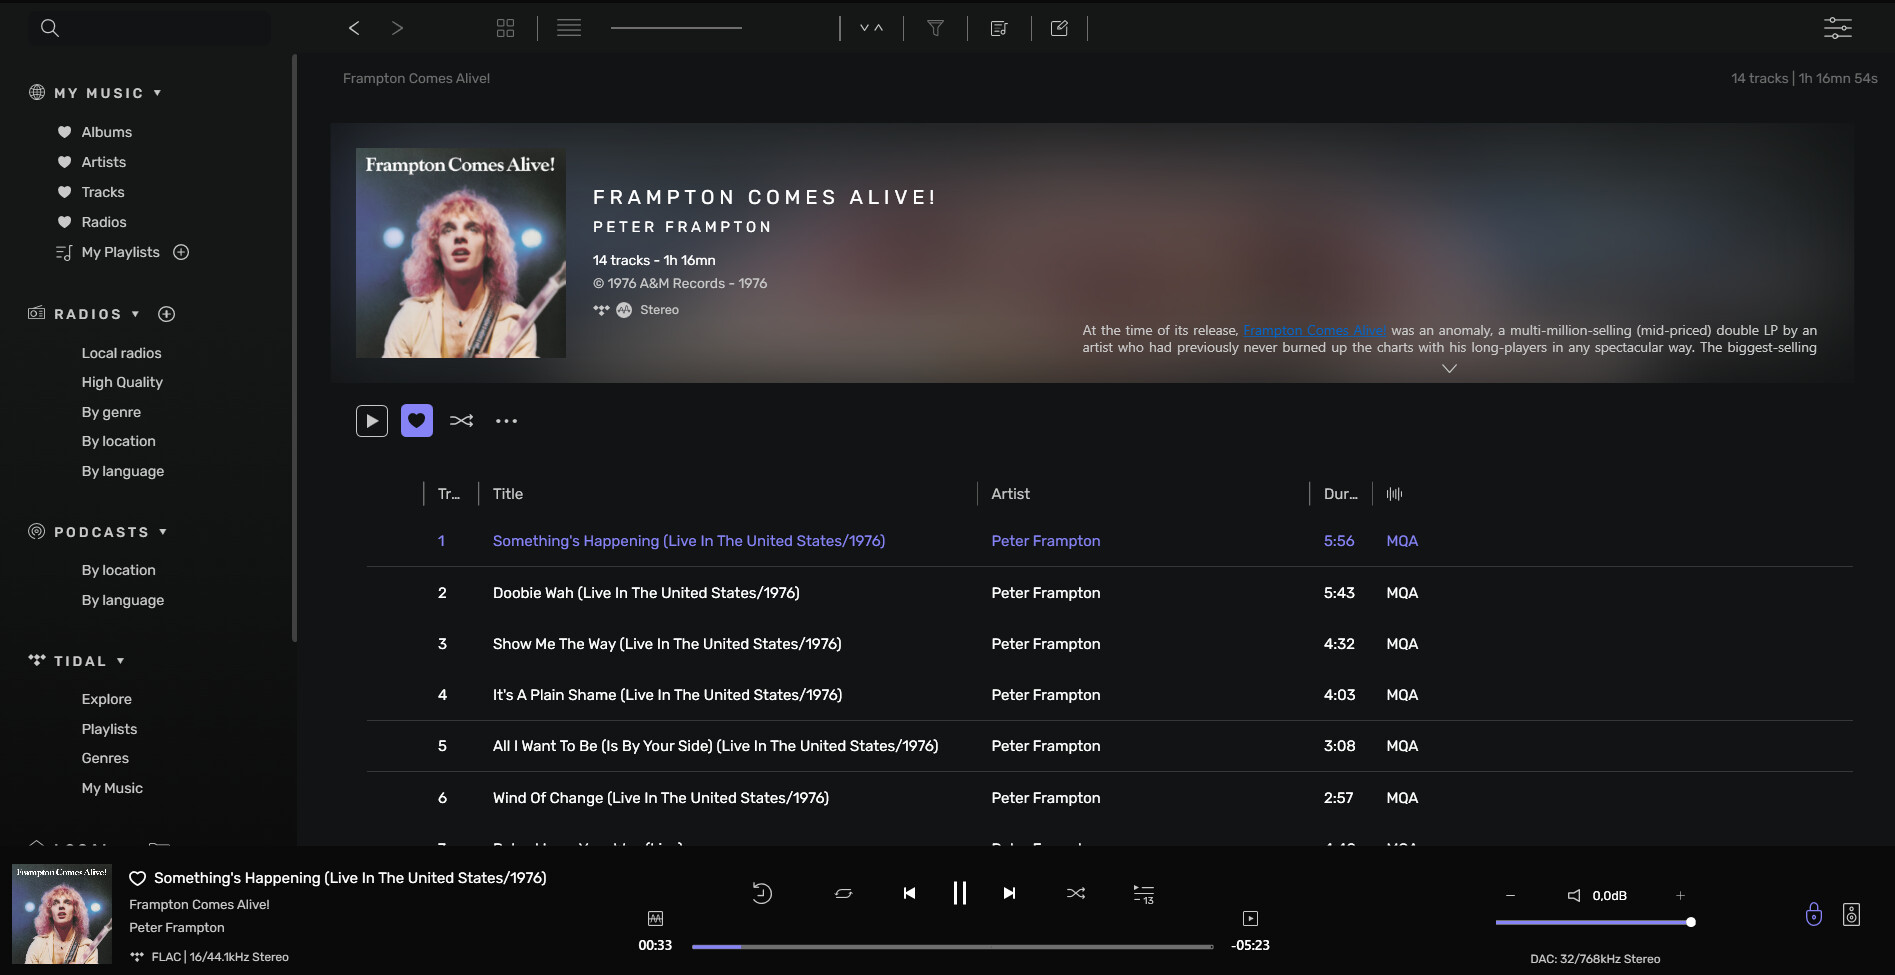Screen dimensions: 1895x975
Task: Expand the album description chevron
Action: [x=1449, y=368]
